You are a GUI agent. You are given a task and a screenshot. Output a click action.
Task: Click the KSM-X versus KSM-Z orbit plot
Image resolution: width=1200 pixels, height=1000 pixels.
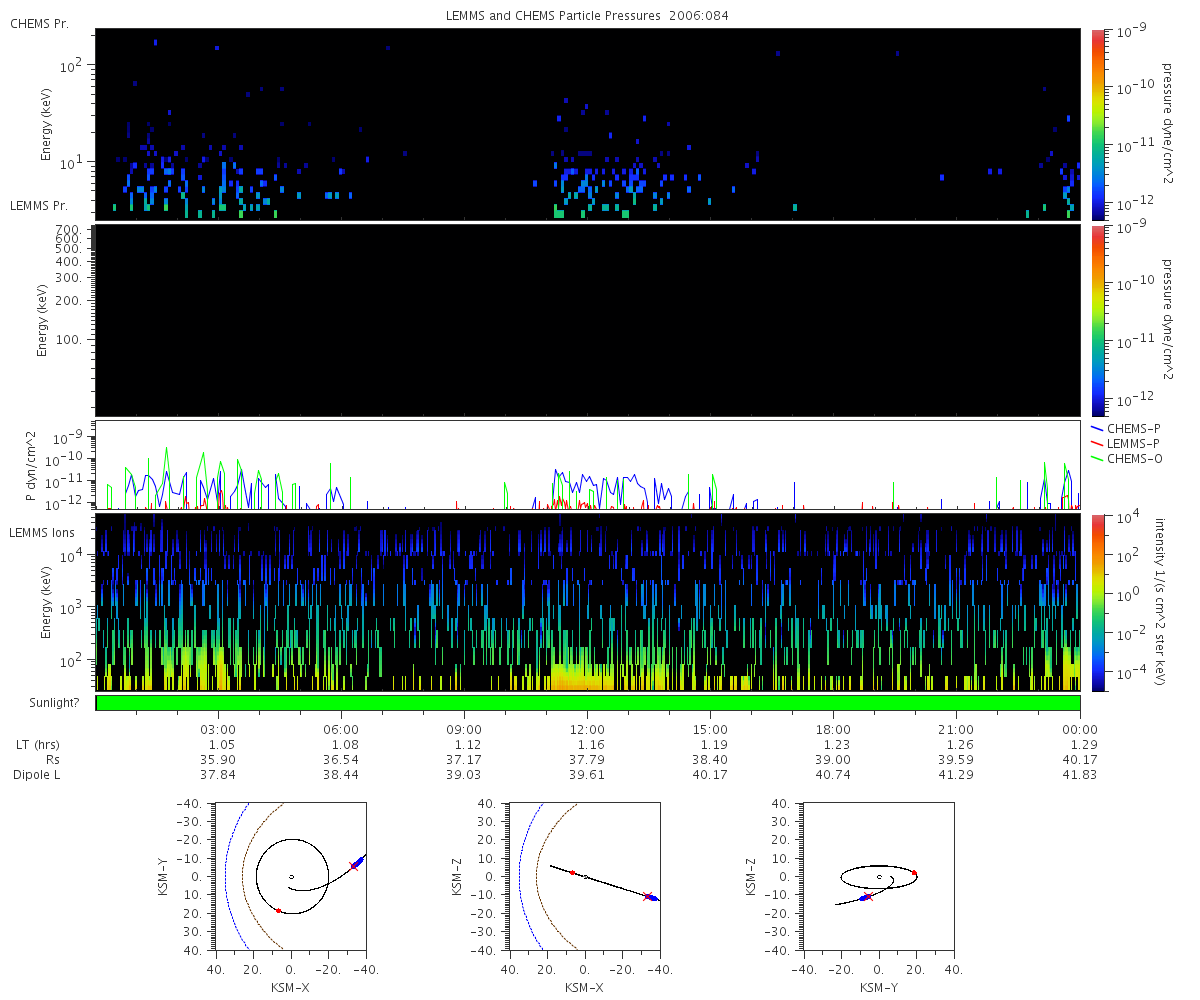pos(585,877)
